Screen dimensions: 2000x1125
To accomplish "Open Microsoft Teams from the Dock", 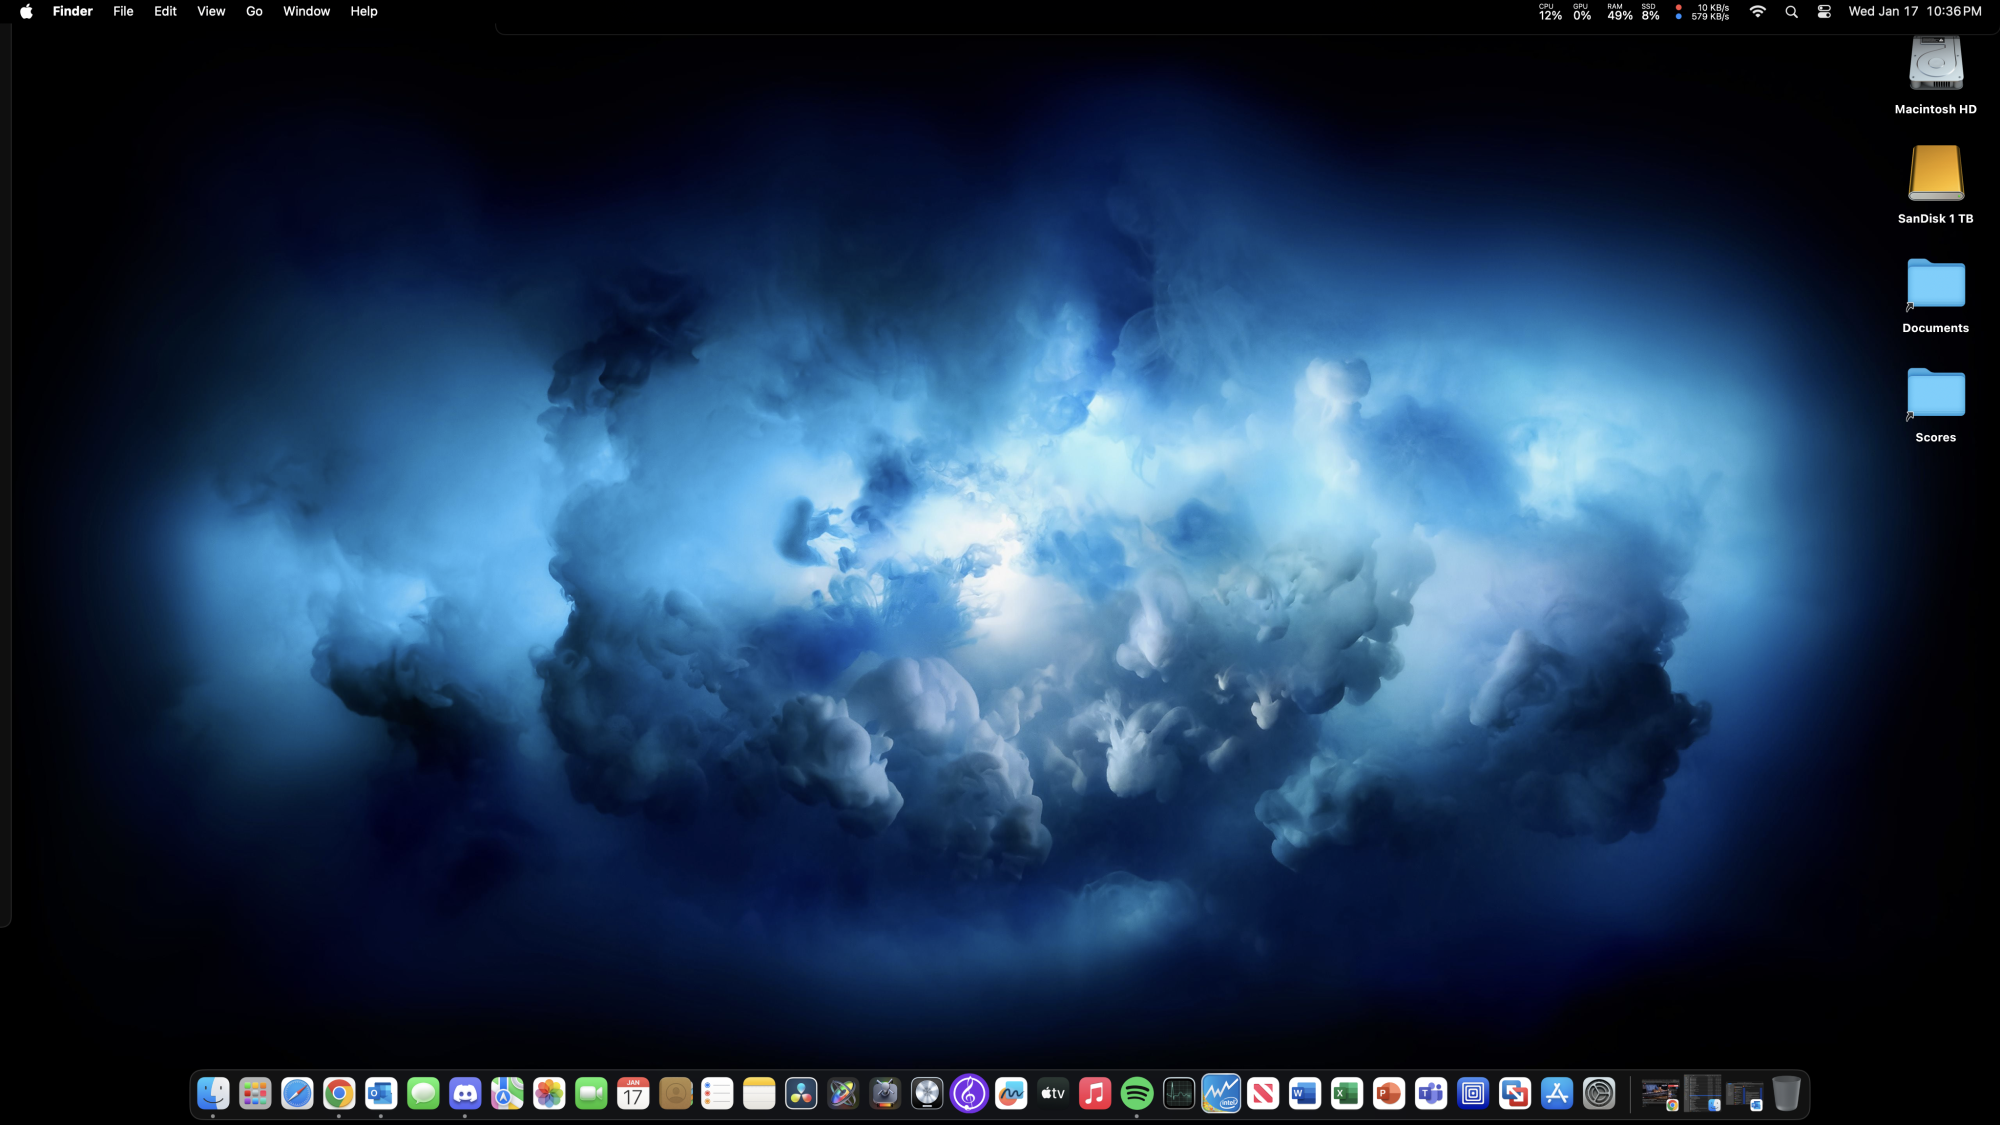I will tap(1431, 1093).
